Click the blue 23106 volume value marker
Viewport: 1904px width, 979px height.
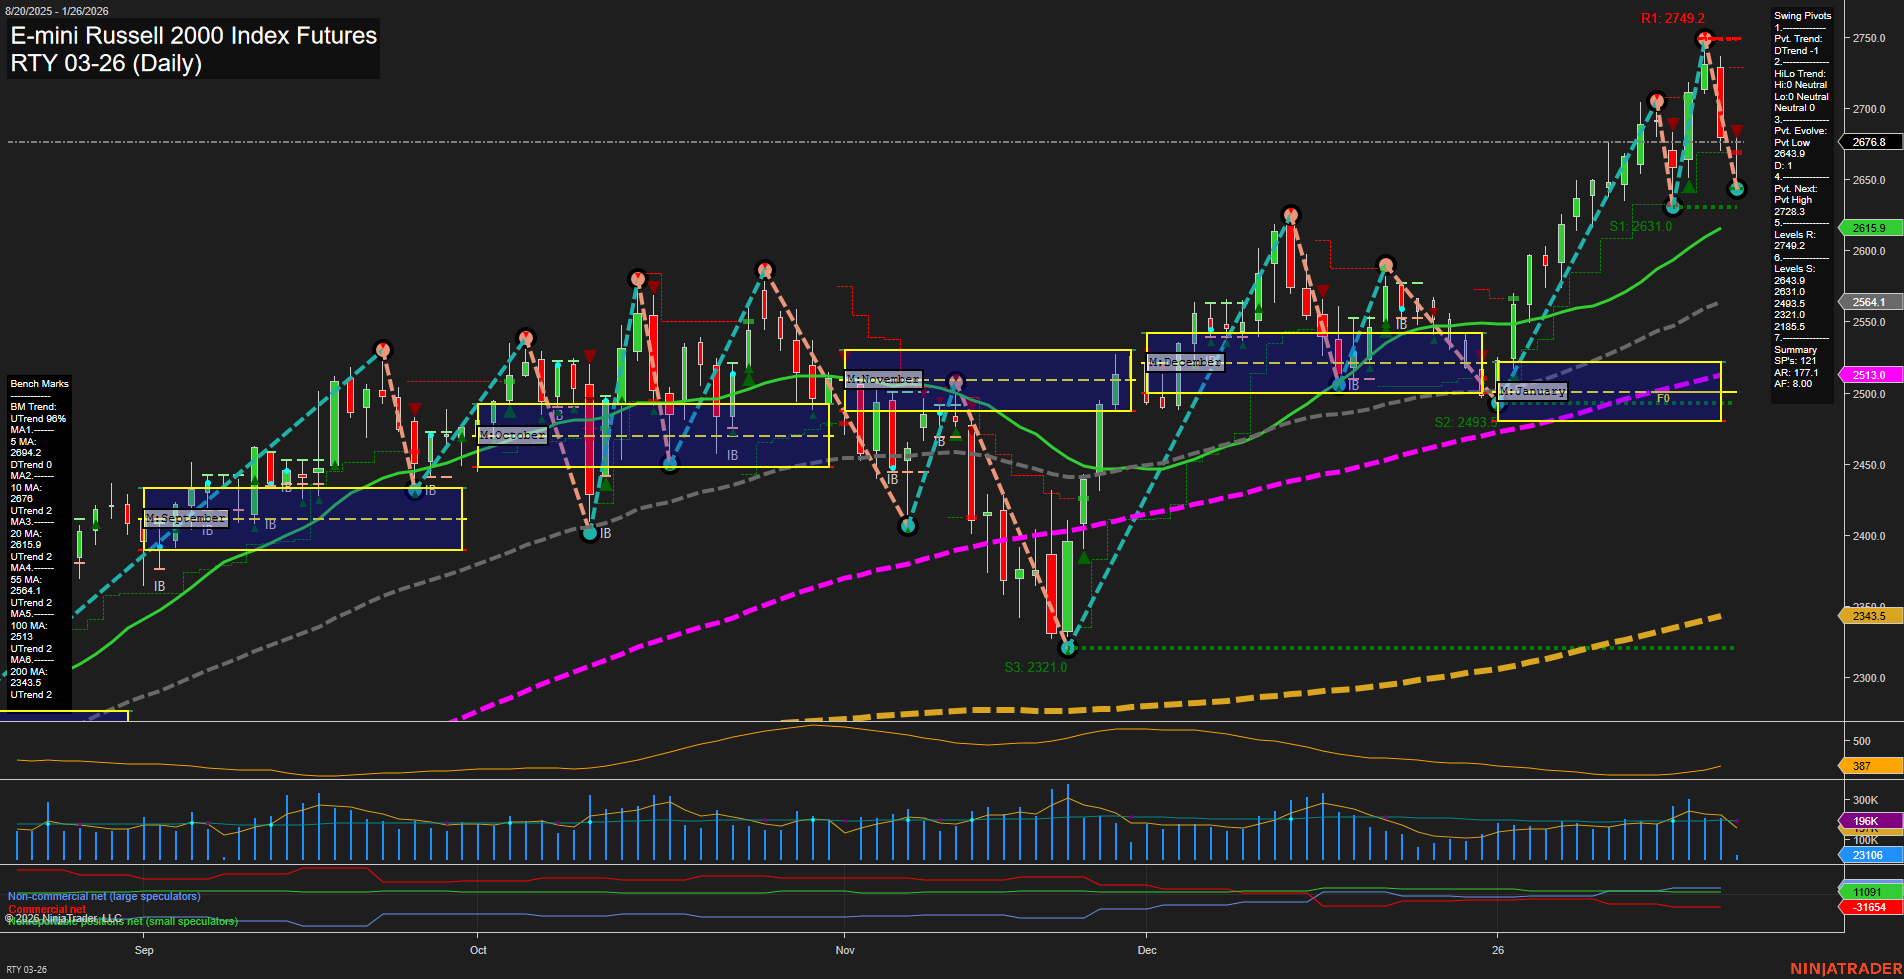pos(1865,855)
